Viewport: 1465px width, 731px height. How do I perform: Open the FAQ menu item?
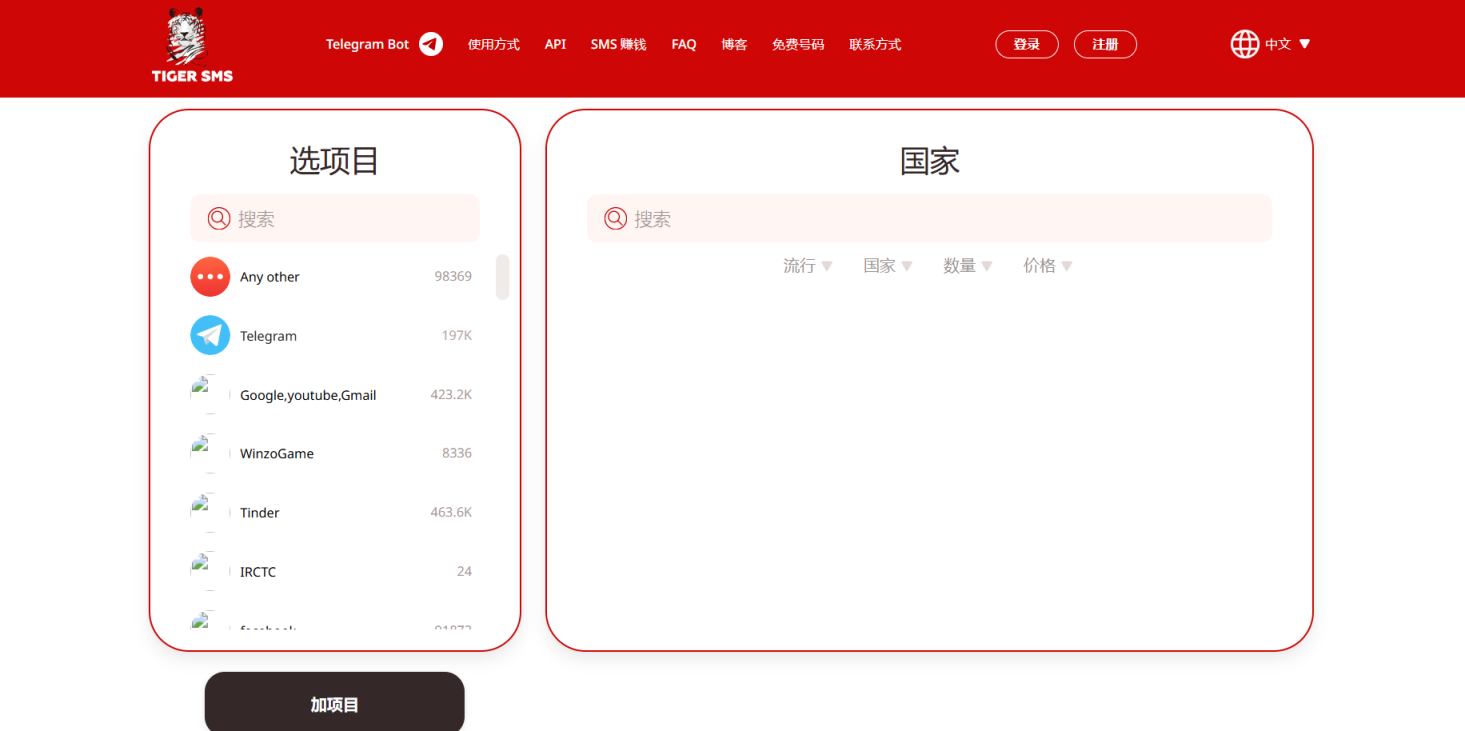(x=684, y=45)
